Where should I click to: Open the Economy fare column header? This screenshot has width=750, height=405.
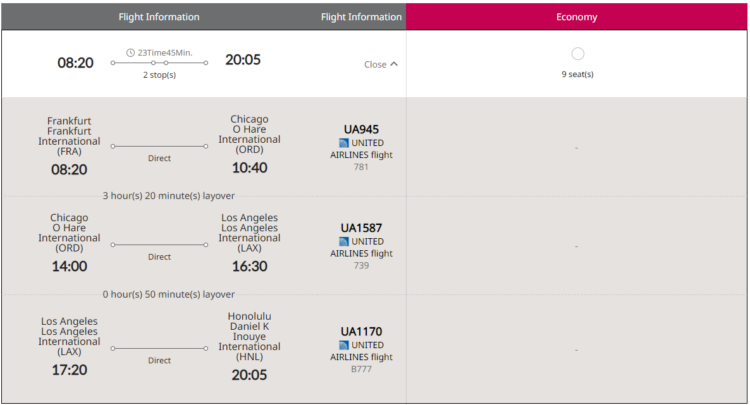tap(576, 17)
